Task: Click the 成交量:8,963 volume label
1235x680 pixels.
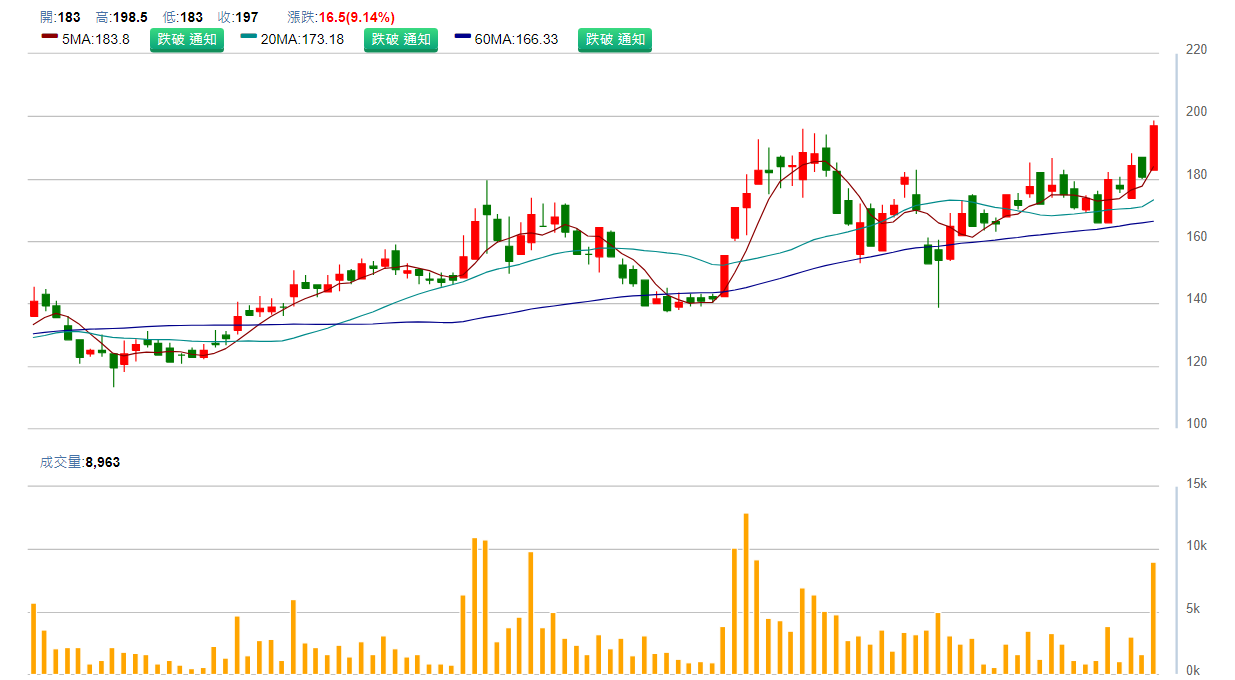Action: (80, 462)
